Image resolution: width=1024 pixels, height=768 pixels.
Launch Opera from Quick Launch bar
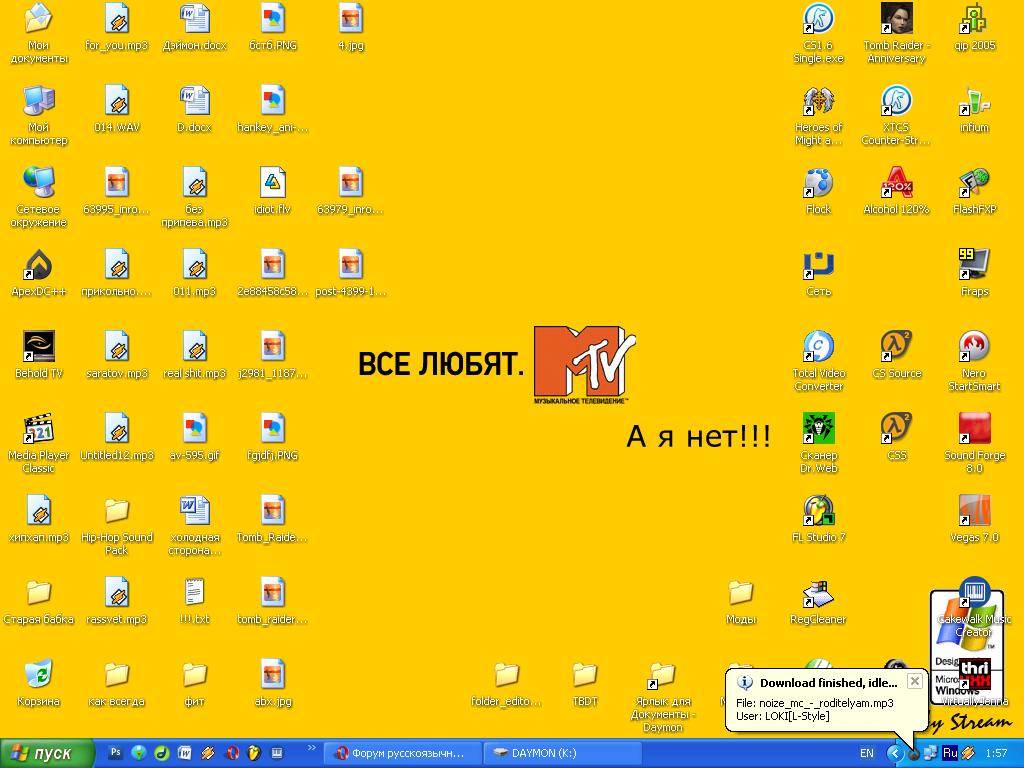point(231,753)
